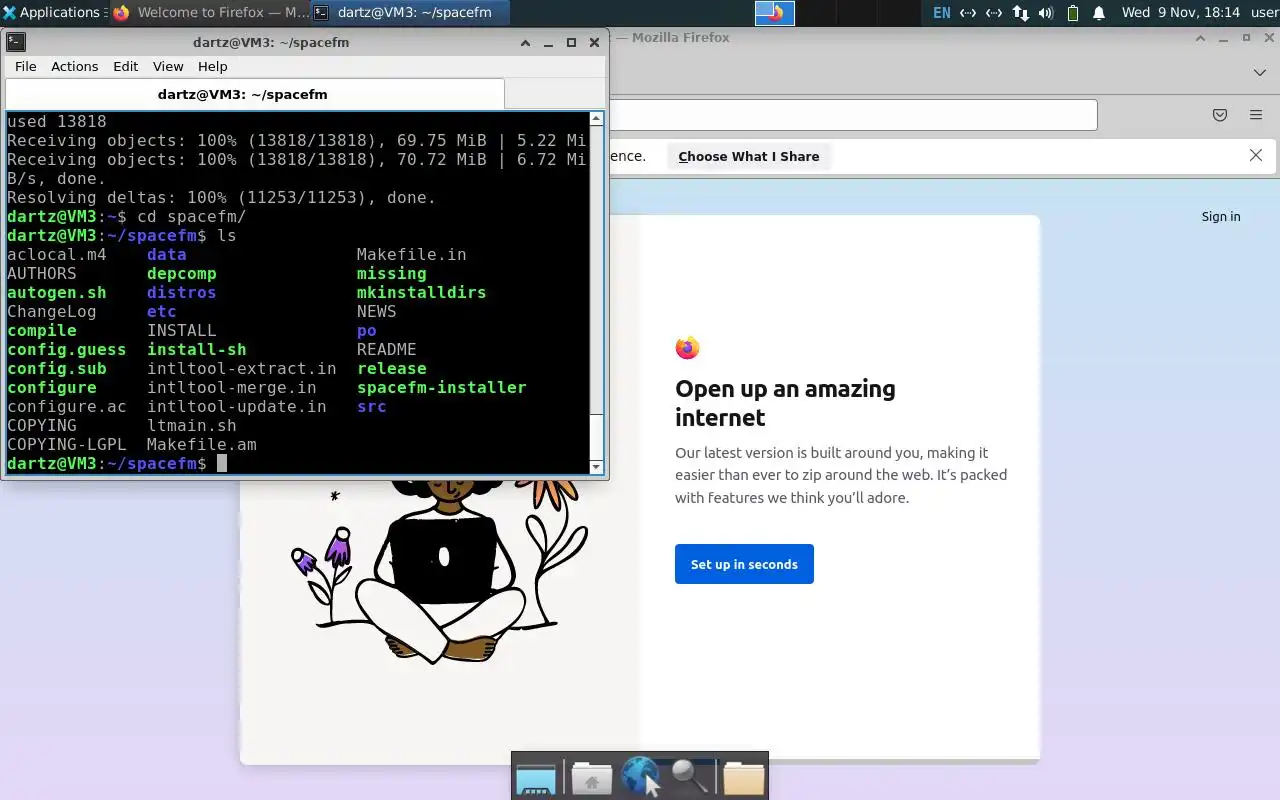Click the Firefox address bar
Image resolution: width=1280 pixels, height=800 pixels.
(x=852, y=114)
